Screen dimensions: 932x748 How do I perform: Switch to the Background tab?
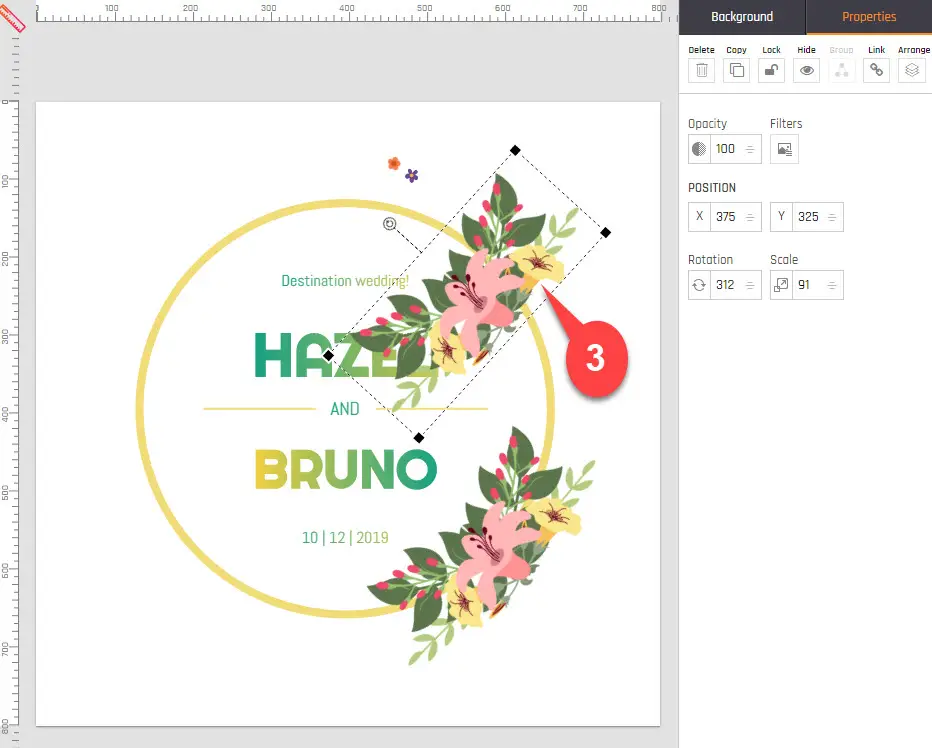742,17
